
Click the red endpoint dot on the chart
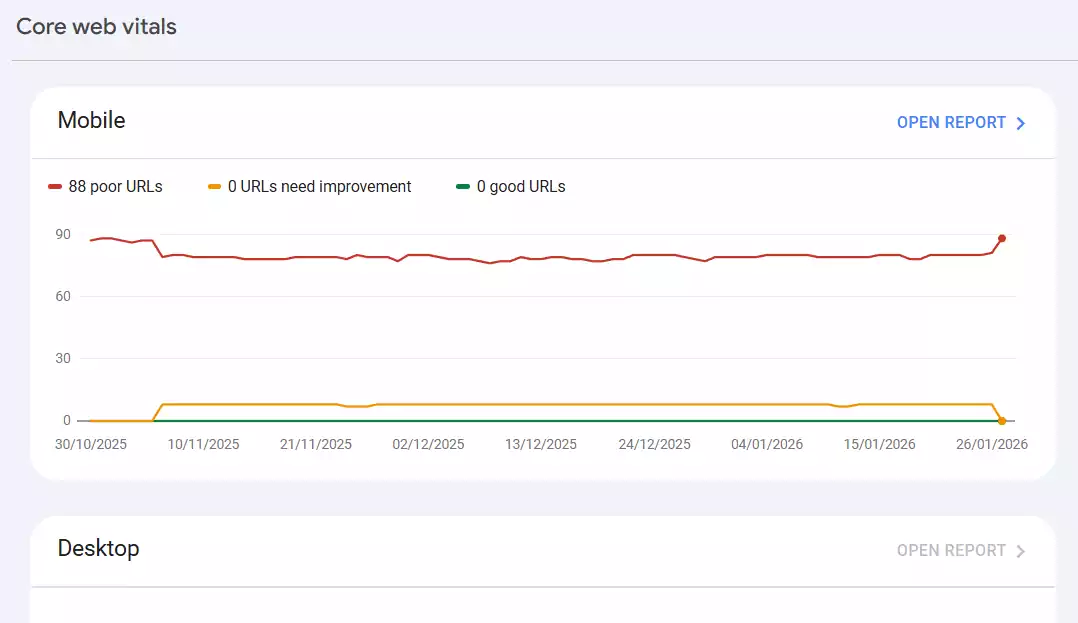click(x=1001, y=238)
